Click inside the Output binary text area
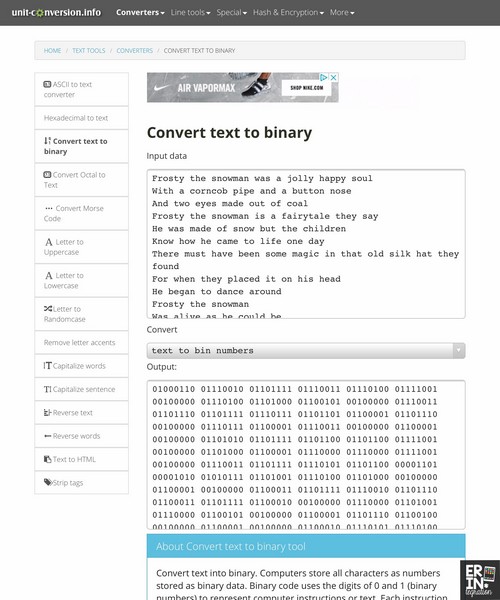Image resolution: width=500 pixels, height=600 pixels. pyautogui.click(x=306, y=455)
